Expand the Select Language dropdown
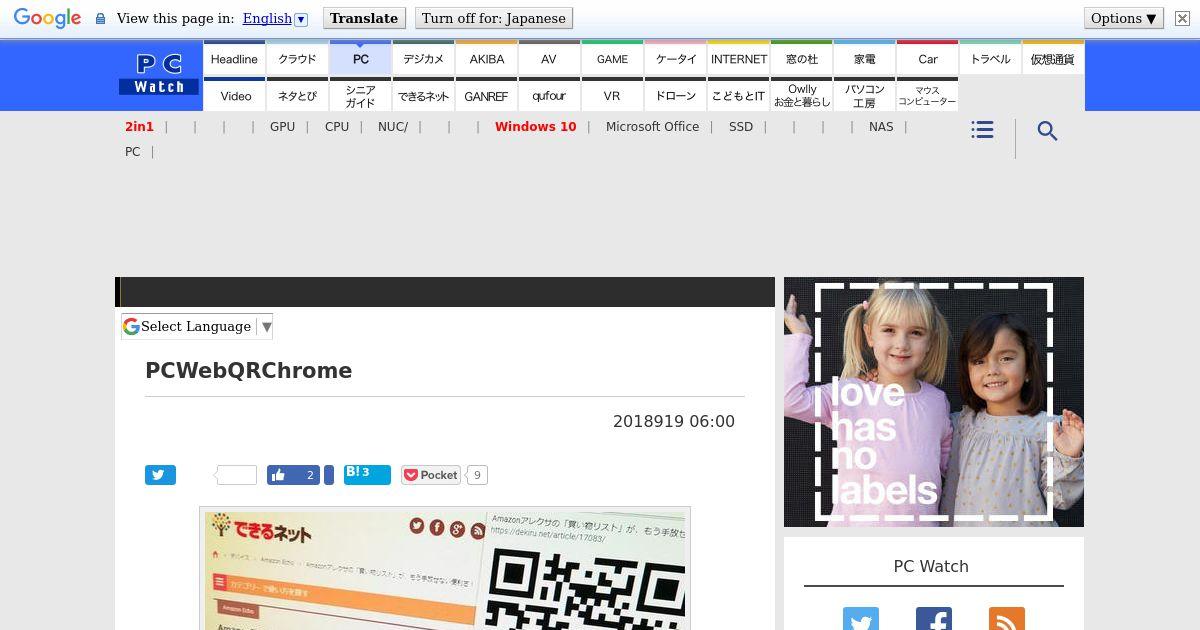The width and height of the screenshot is (1200, 630). point(197,326)
